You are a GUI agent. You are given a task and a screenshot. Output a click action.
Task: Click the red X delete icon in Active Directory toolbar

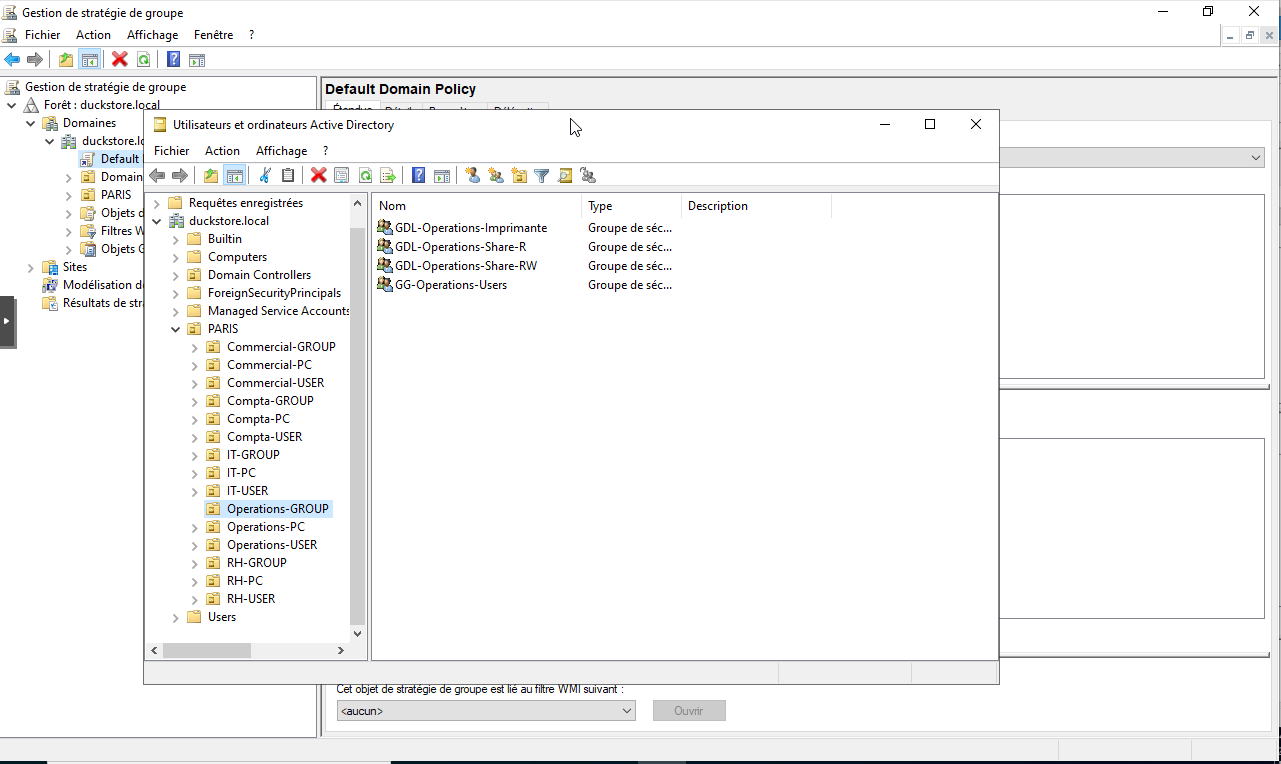(x=318, y=176)
